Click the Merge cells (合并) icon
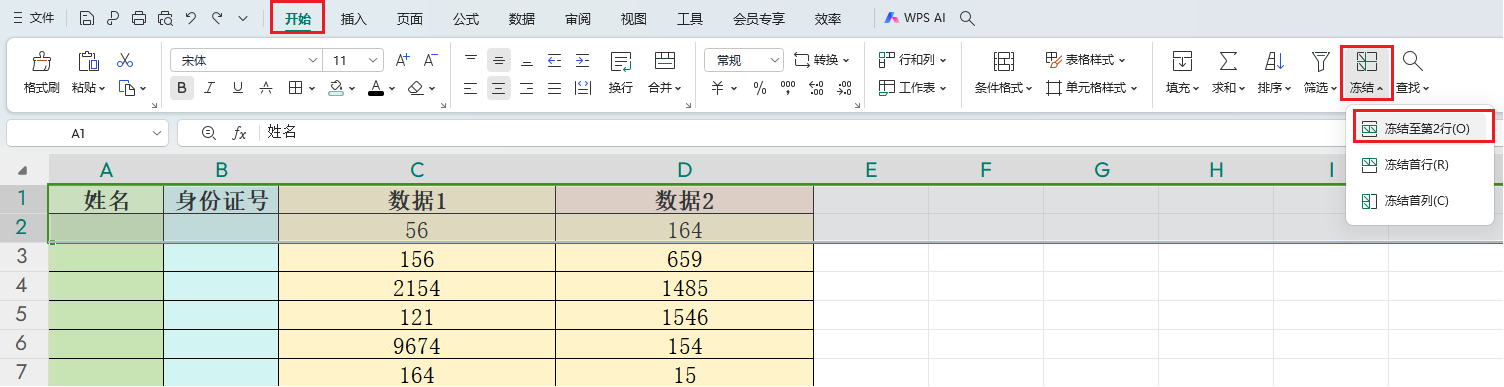This screenshot has height=387, width=1504. point(664,62)
